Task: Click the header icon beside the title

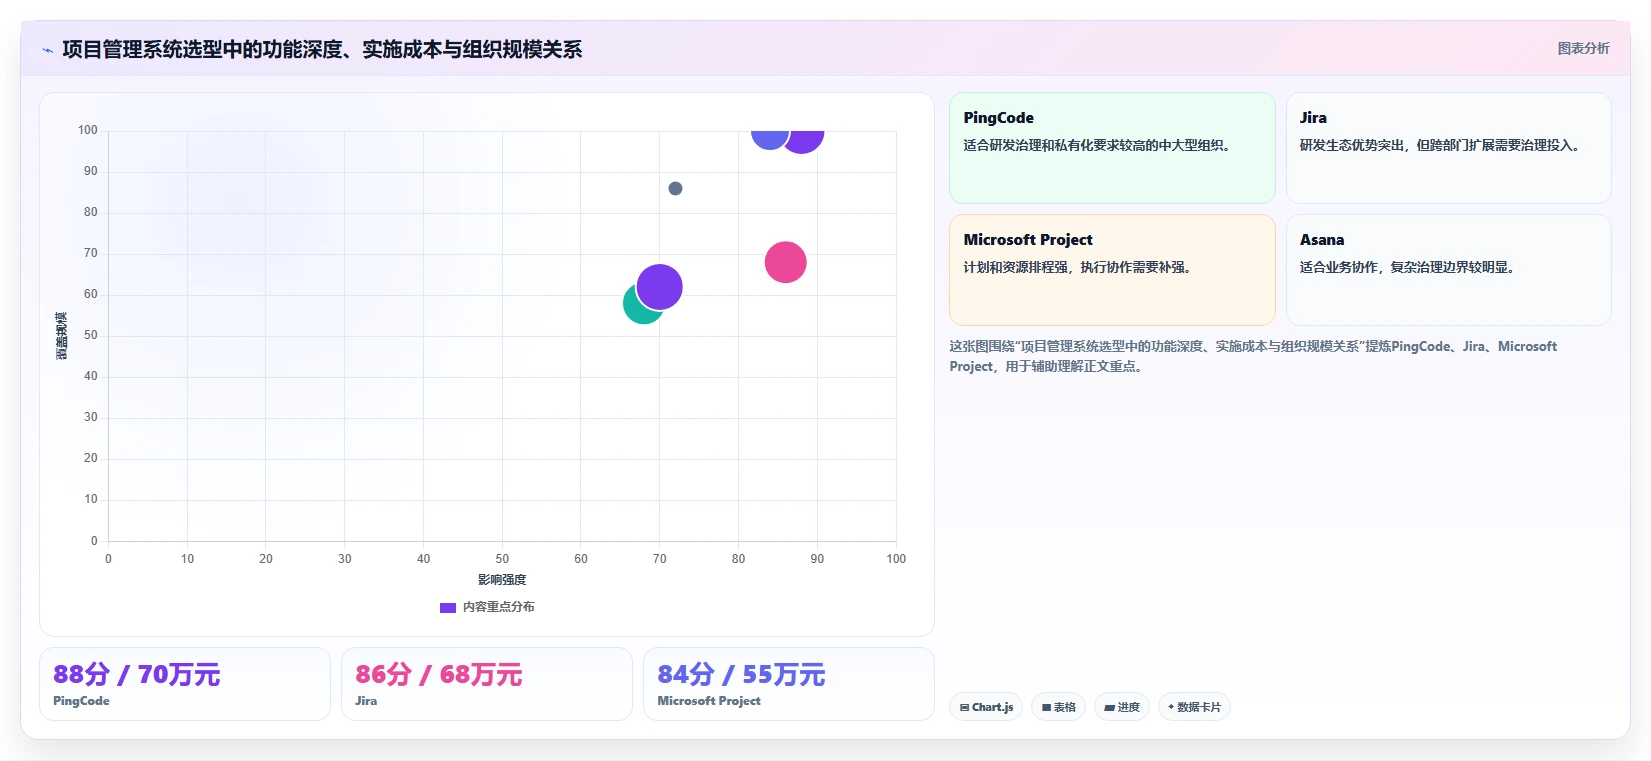Action: (47, 50)
